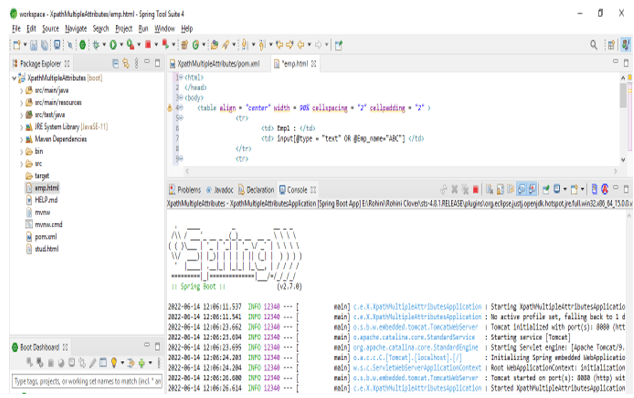Open the Project menu

pos(124,29)
